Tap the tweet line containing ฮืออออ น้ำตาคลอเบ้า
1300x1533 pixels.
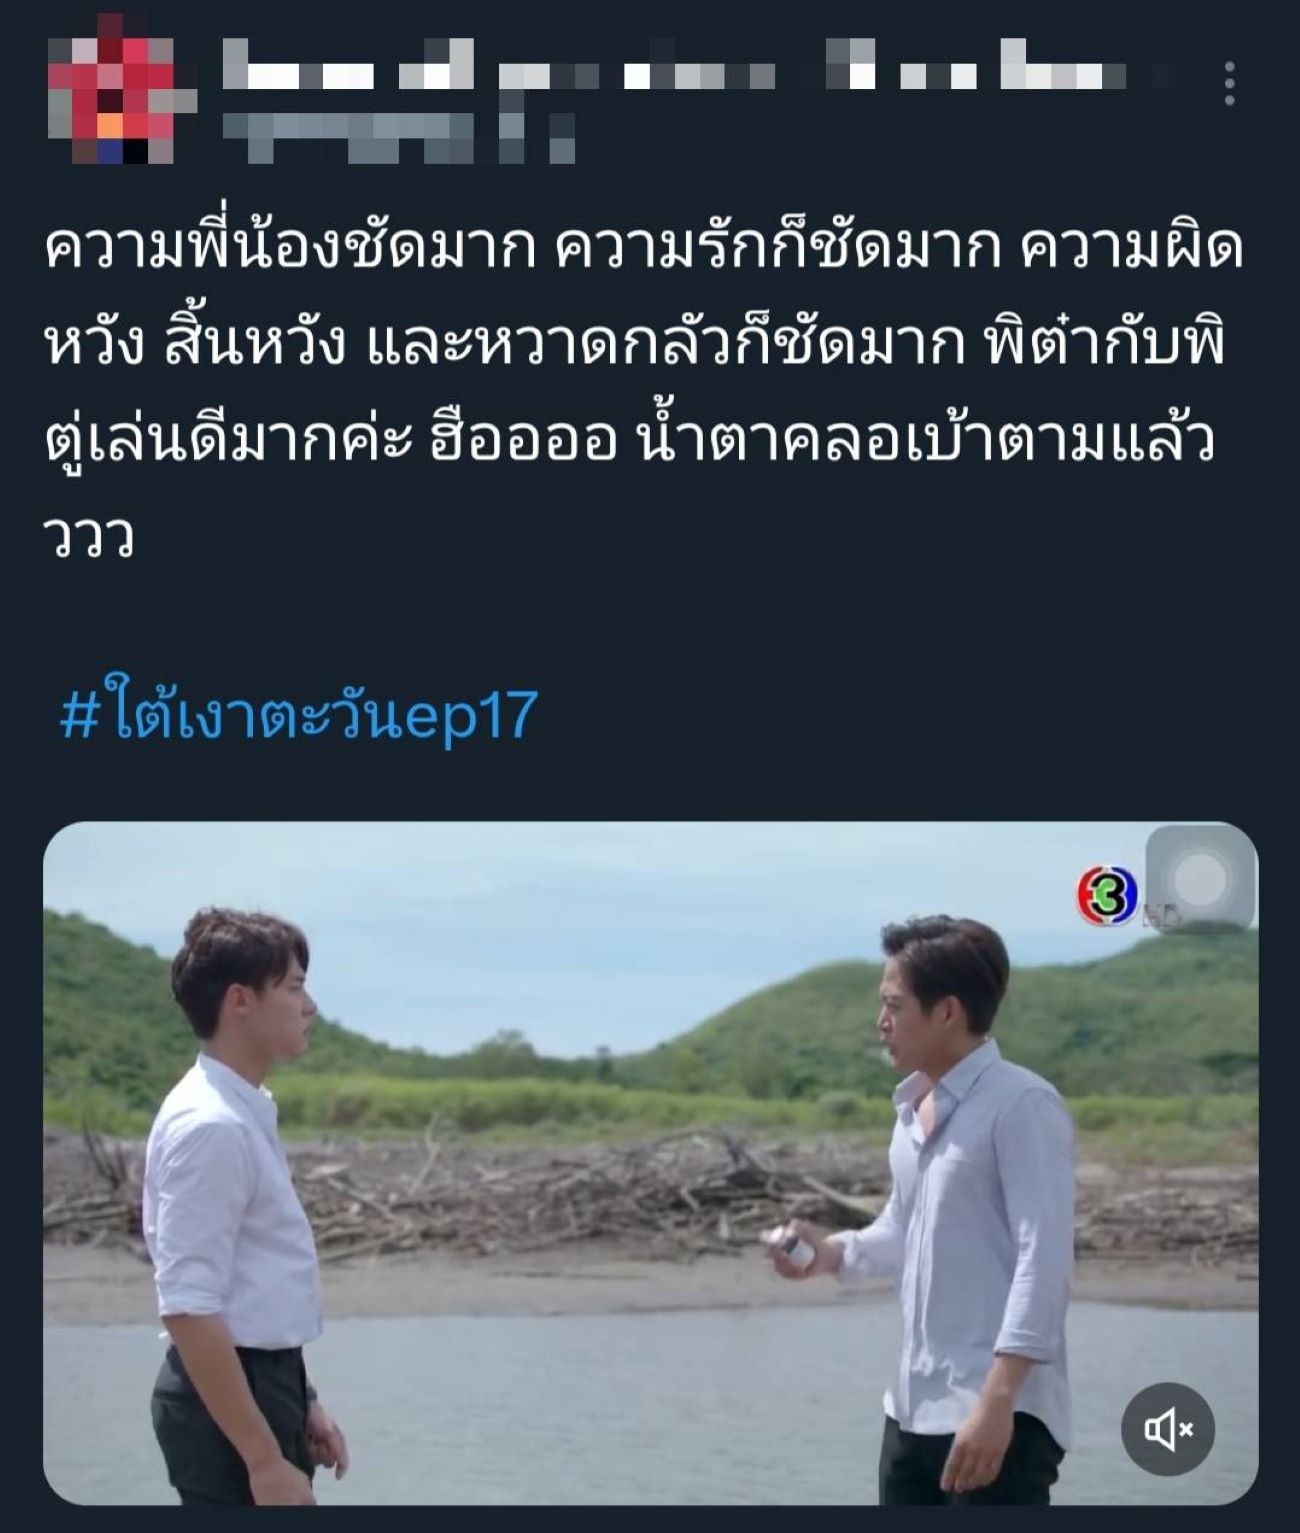630,442
